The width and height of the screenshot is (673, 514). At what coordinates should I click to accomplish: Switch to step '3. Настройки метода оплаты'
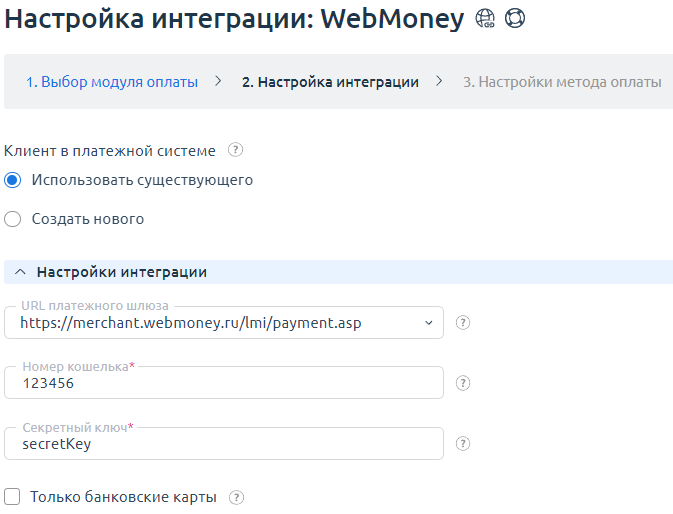pyautogui.click(x=561, y=82)
